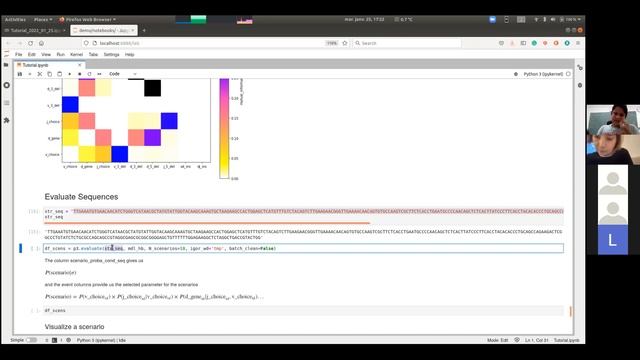Restart kernel and run all cells icon

[x=99, y=74]
